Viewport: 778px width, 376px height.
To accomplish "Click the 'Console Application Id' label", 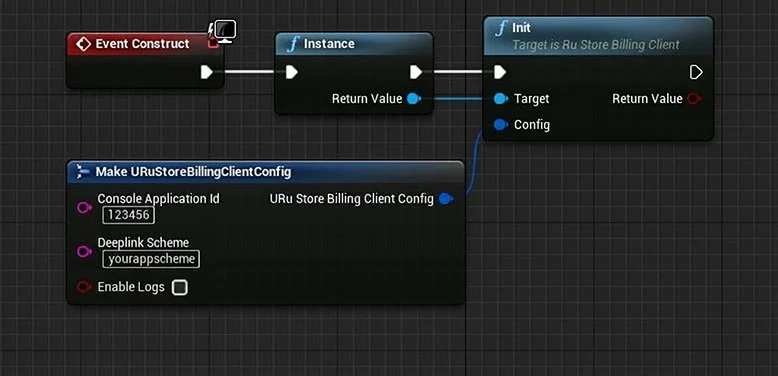I will pos(159,198).
